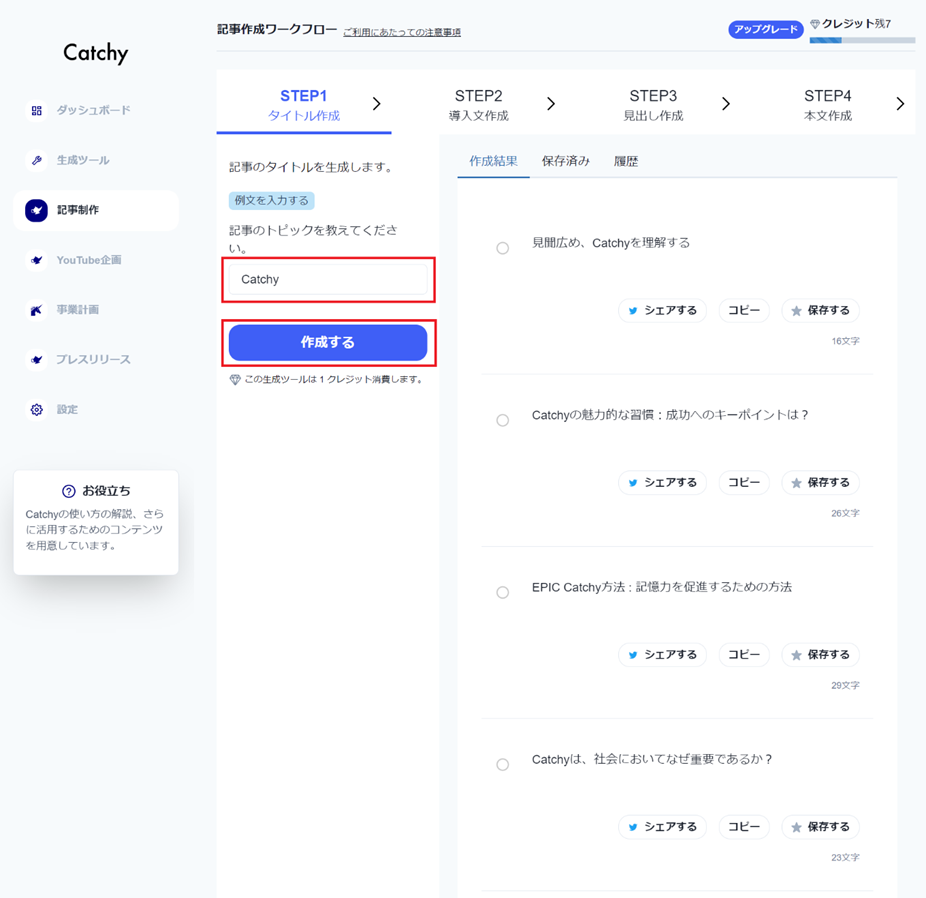926x898 pixels.
Task: Select radio button for Catchyは、社会において title
Action: (x=503, y=765)
